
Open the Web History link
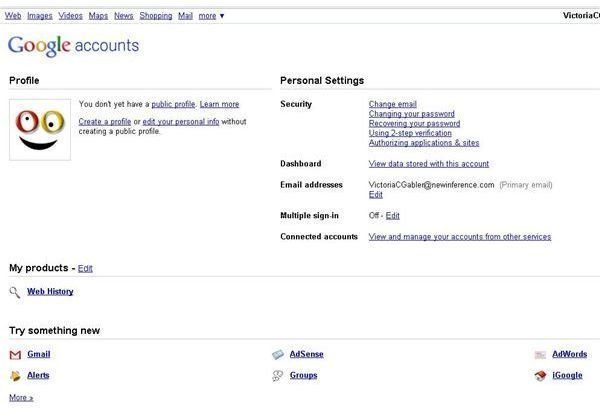[x=50, y=292]
